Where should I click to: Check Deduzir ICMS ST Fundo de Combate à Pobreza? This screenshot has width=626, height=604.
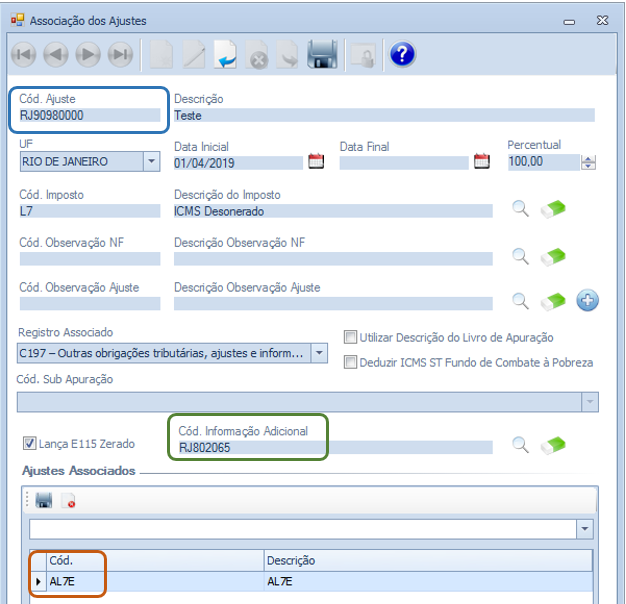pos(351,362)
